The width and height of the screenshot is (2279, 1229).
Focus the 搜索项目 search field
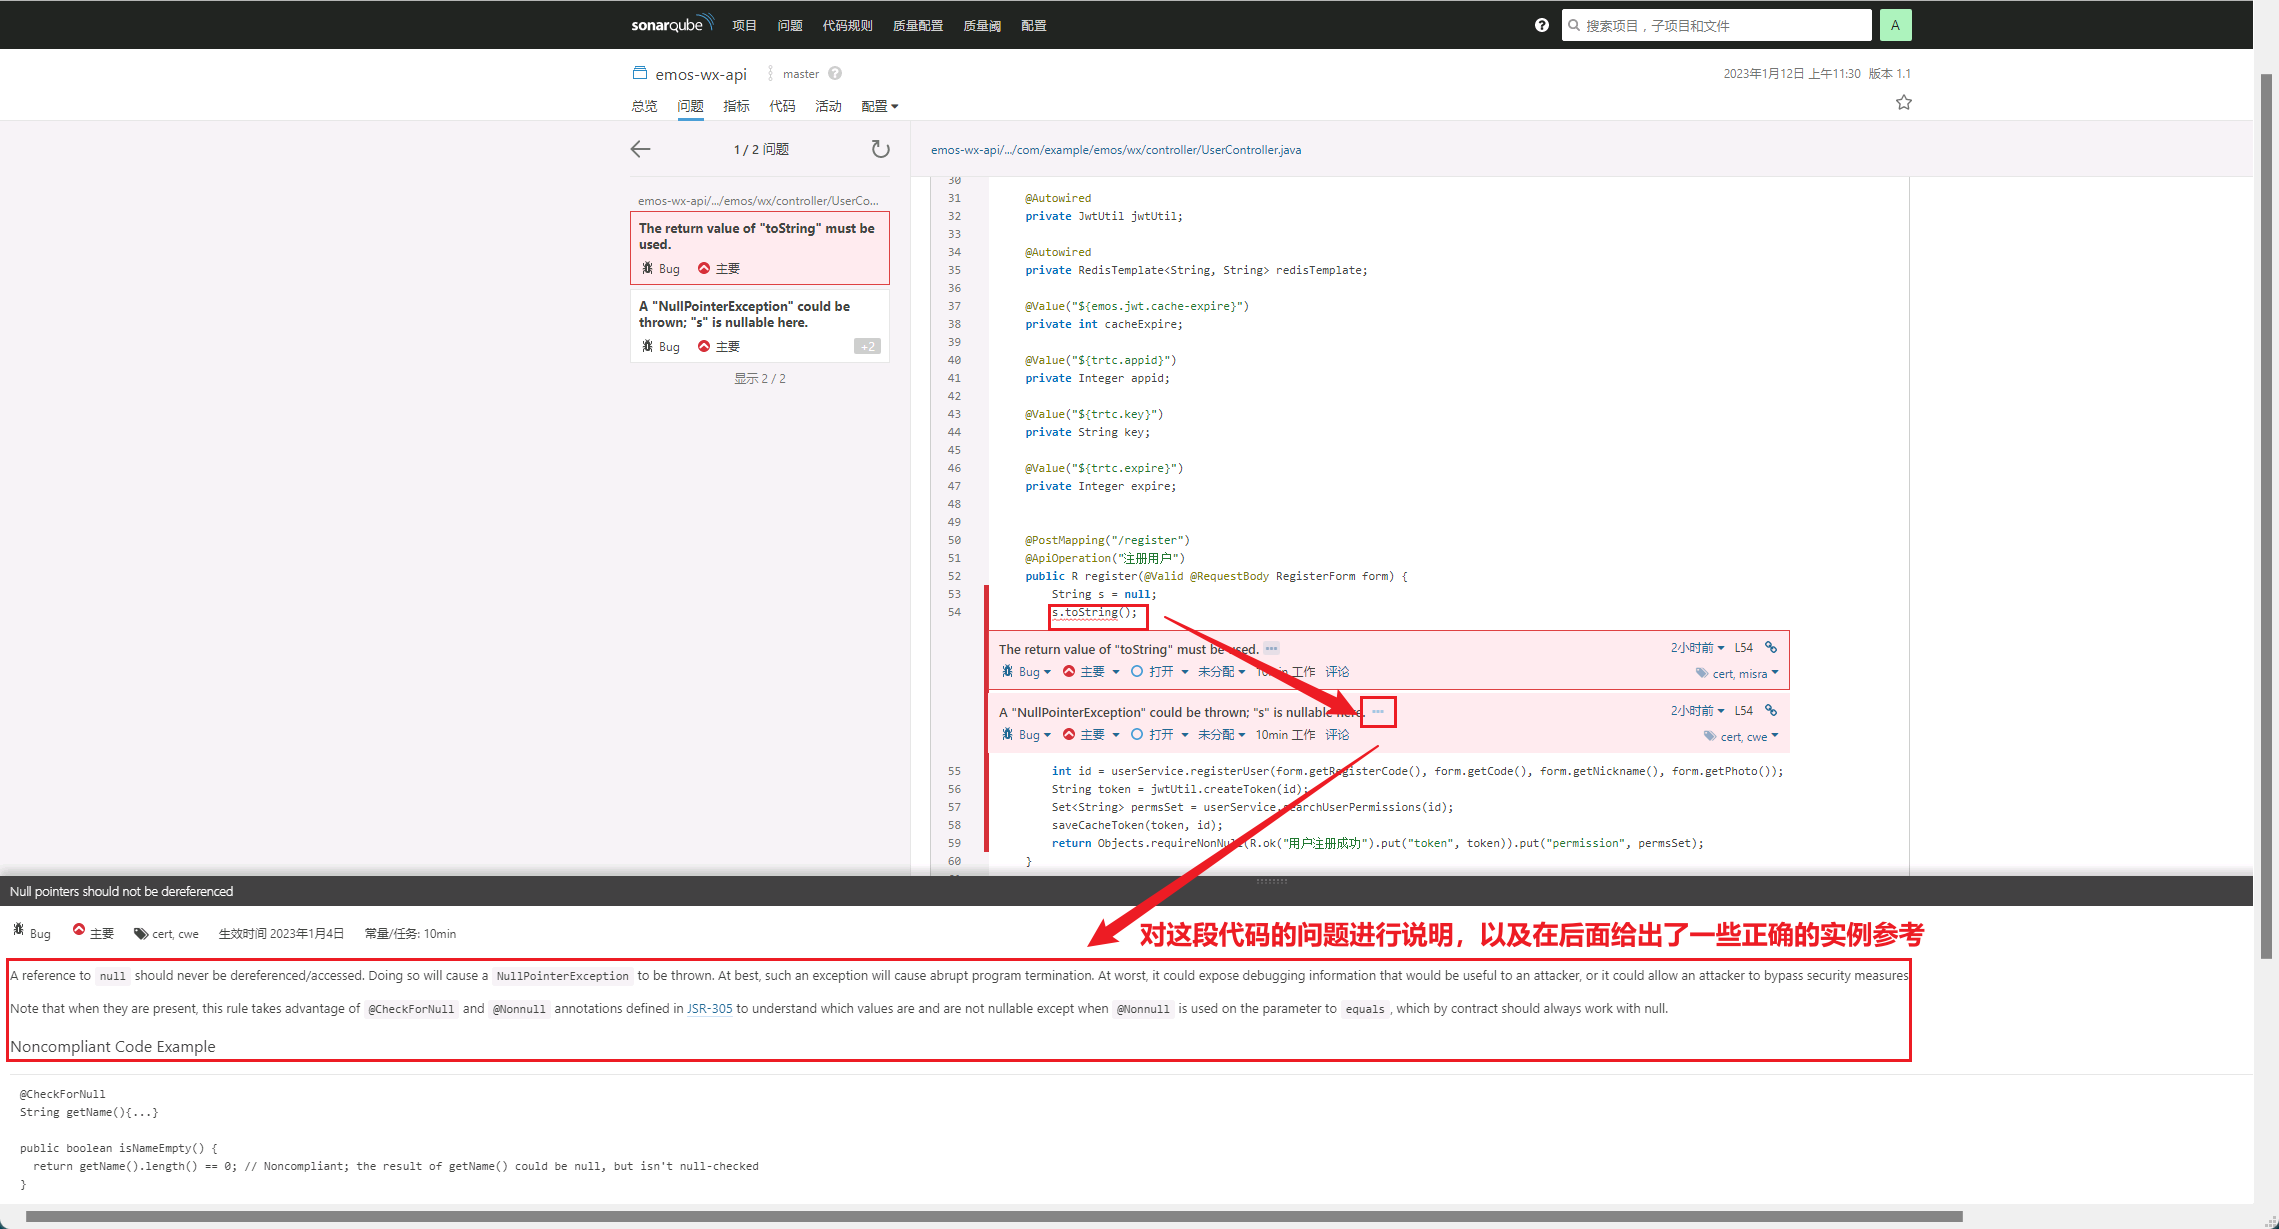tap(1716, 25)
